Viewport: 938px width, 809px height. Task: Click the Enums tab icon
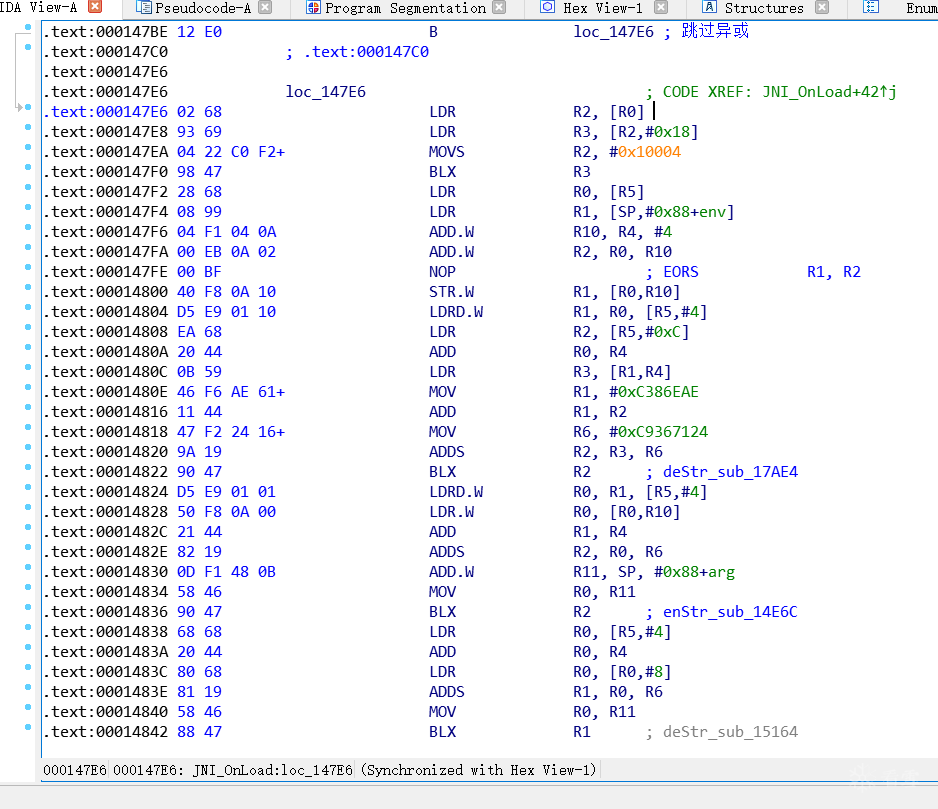click(871, 7)
